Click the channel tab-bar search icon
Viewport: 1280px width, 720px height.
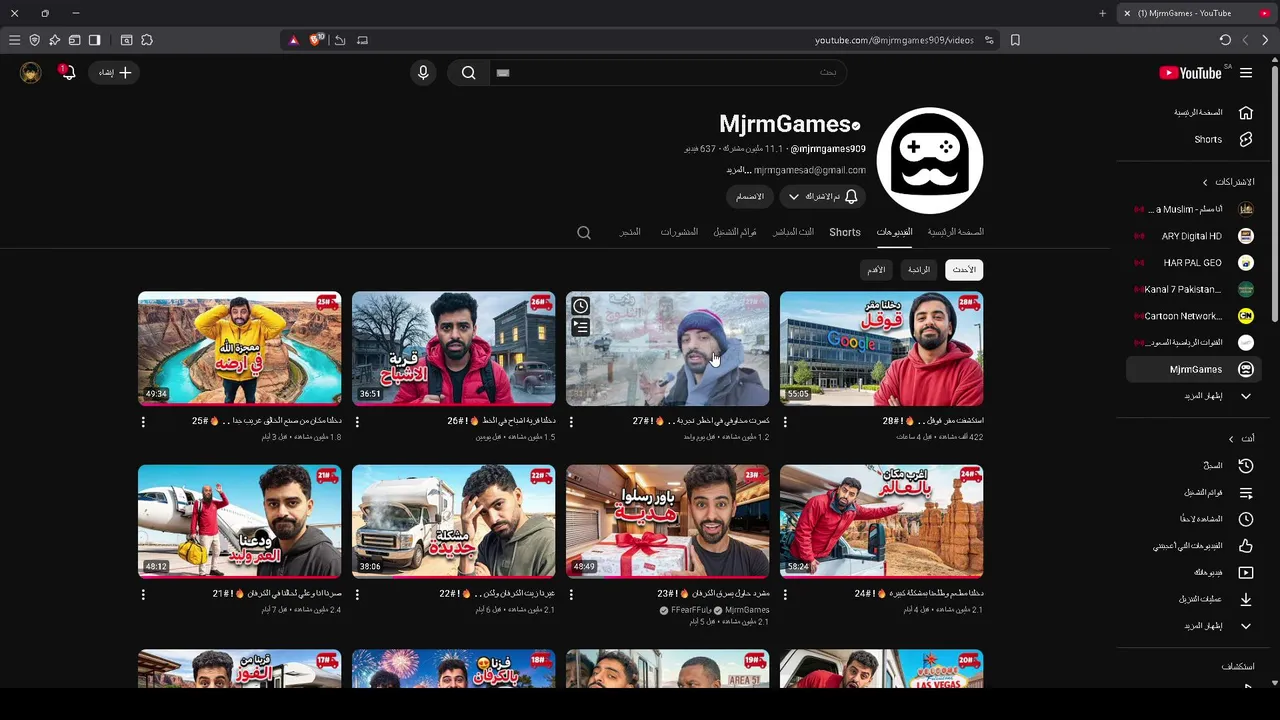pos(584,232)
